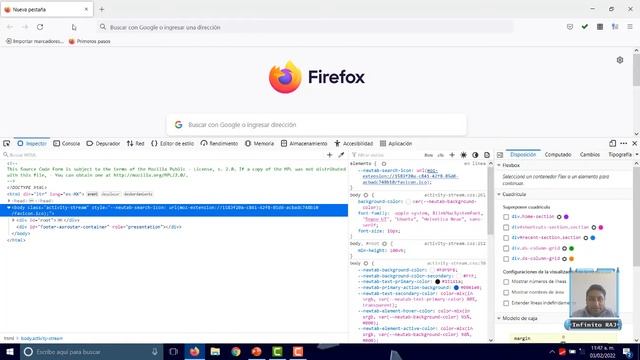This screenshot has width=640, height=360.
Task: Toggle Mostrar números de línea checkbox
Action: coord(506,282)
